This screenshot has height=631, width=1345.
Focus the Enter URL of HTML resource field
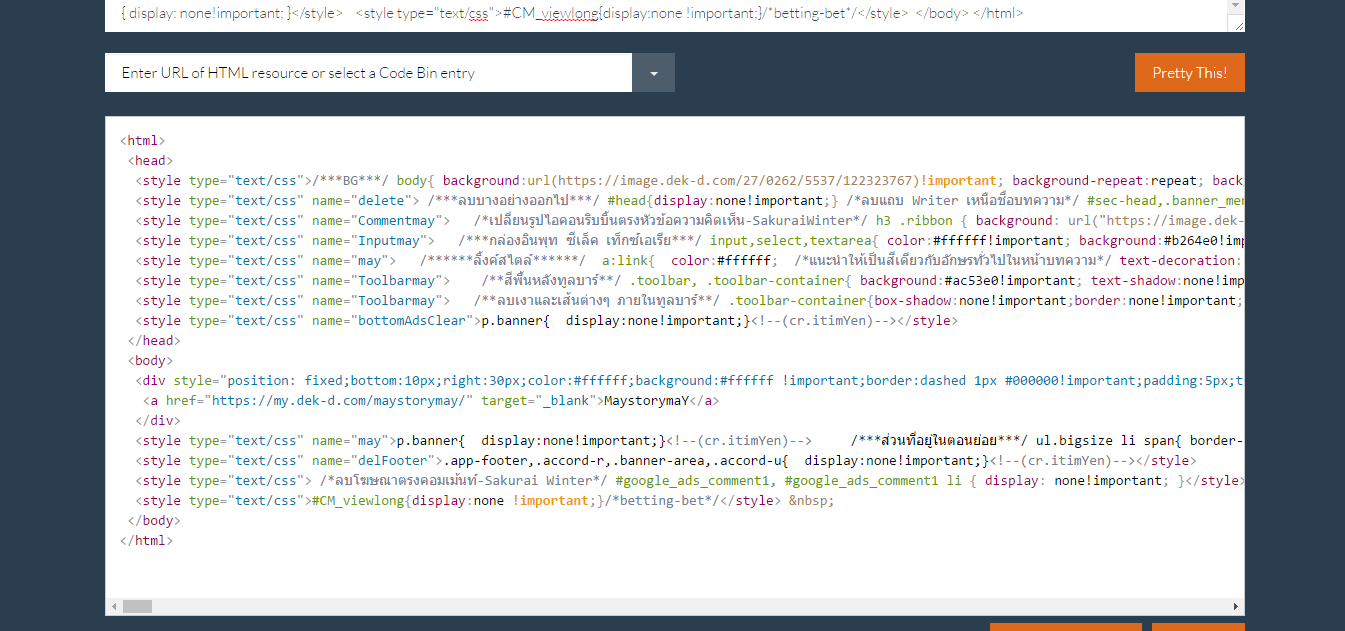coord(368,73)
